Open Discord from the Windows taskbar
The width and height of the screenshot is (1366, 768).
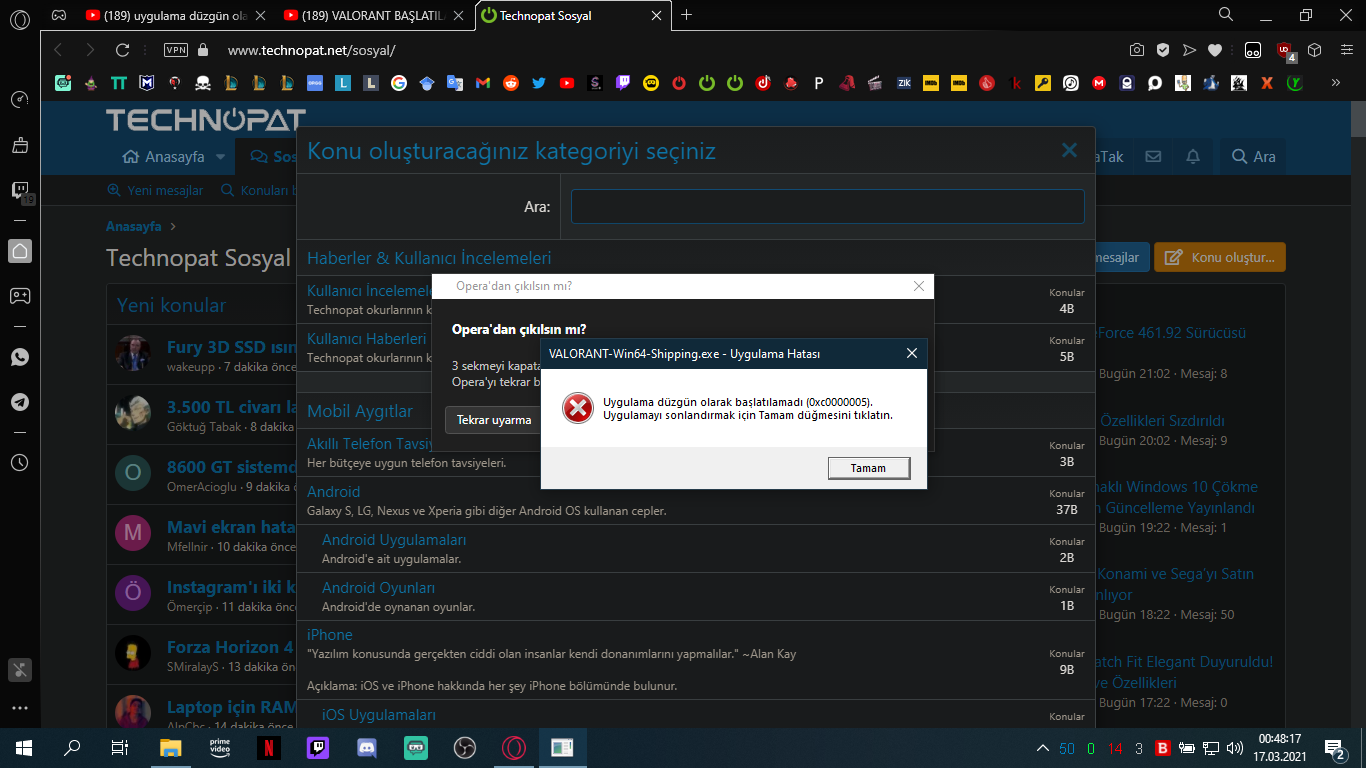pyautogui.click(x=367, y=747)
